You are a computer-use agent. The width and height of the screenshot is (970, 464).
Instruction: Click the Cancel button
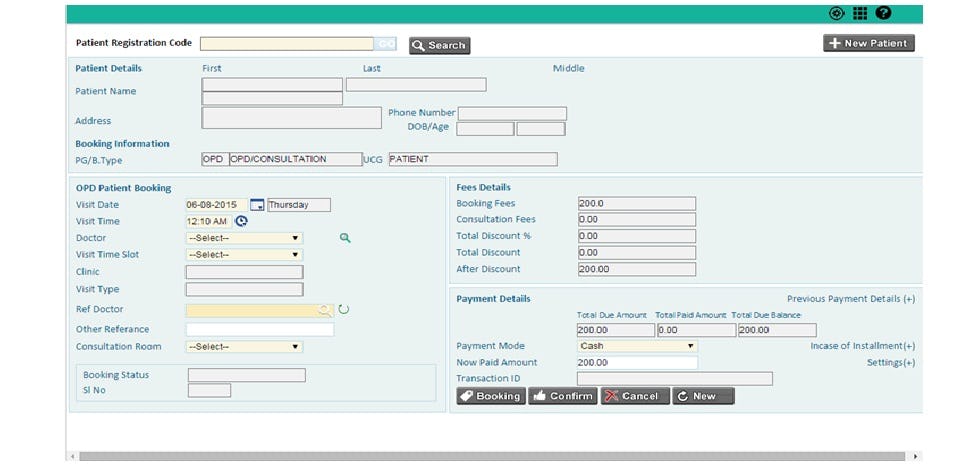pyautogui.click(x=635, y=396)
